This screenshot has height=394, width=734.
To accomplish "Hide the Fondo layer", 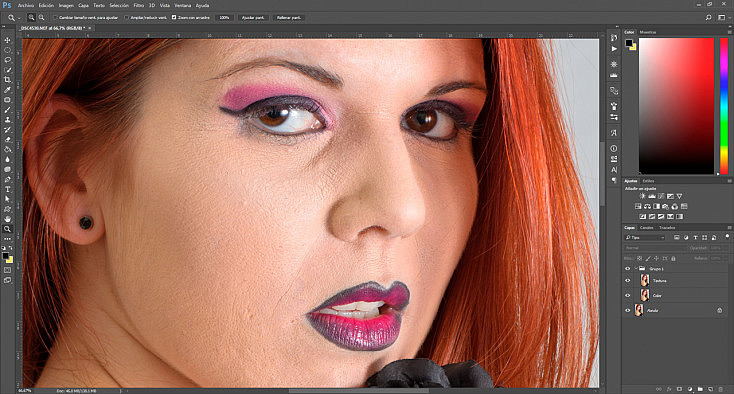I will [628, 310].
